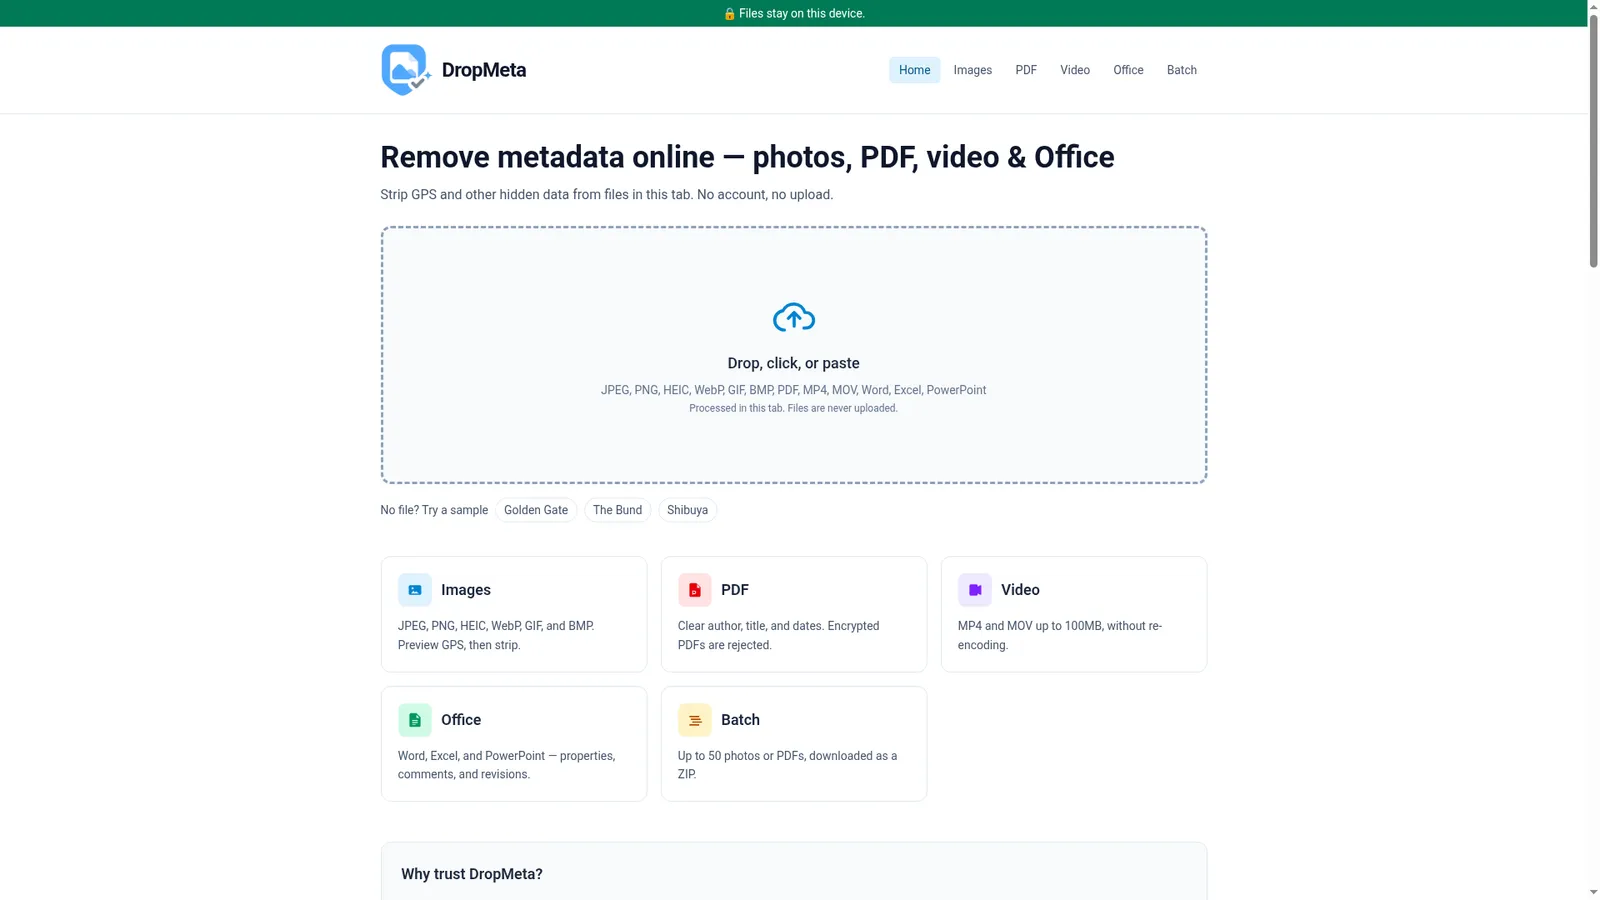Viewport: 1600px width, 900px height.
Task: Open the Office card heading
Action: [461, 720]
